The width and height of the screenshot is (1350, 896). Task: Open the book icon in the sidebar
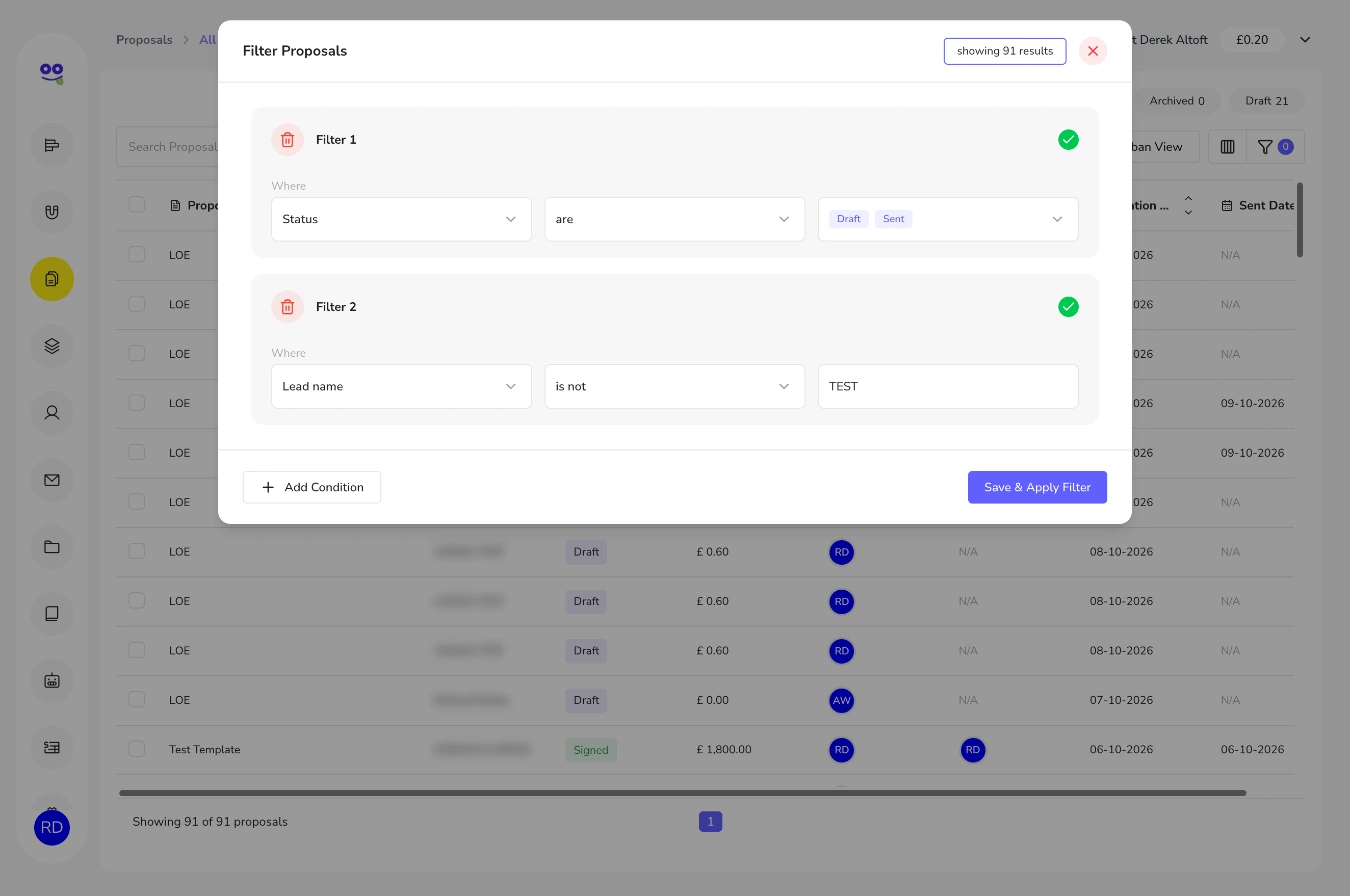coord(52,614)
